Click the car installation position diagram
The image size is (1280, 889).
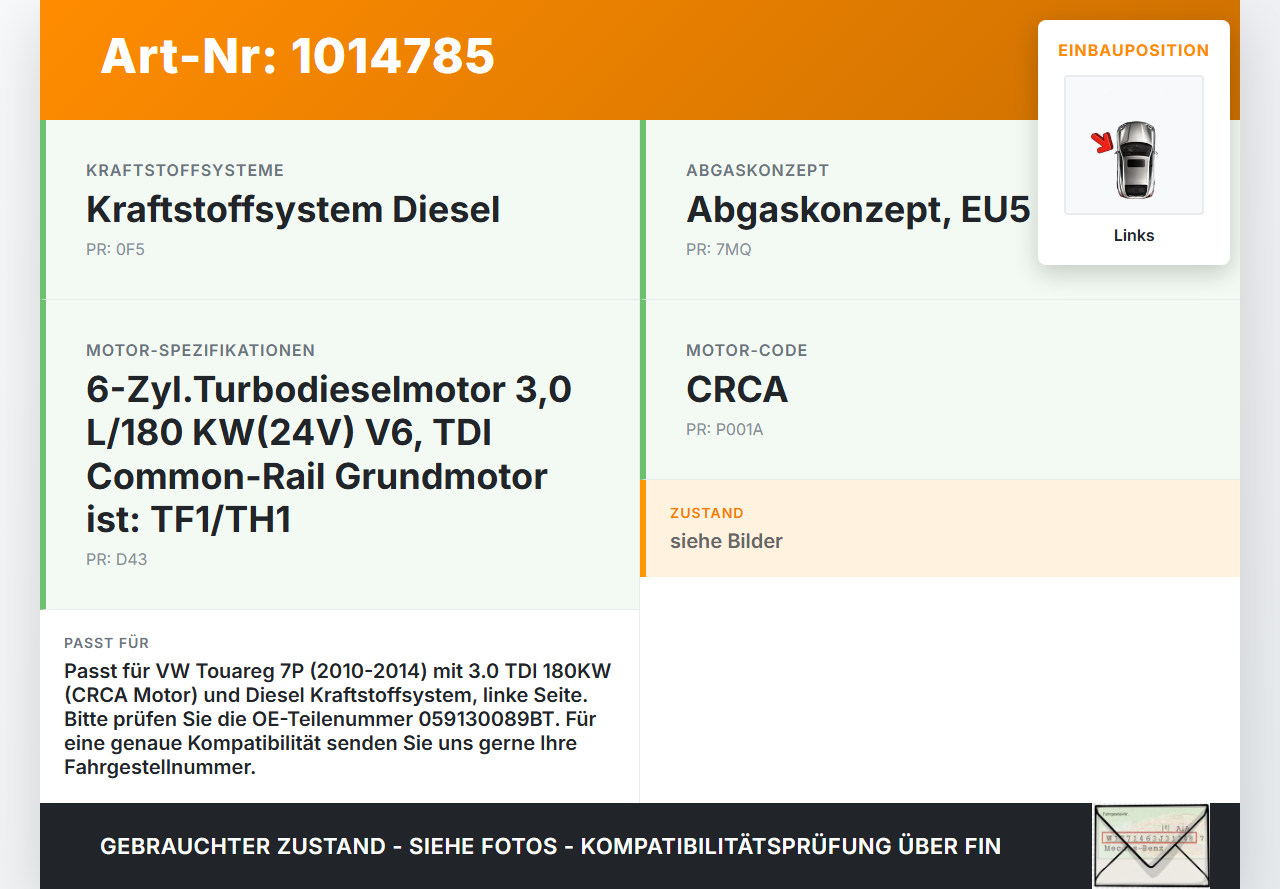[1133, 144]
